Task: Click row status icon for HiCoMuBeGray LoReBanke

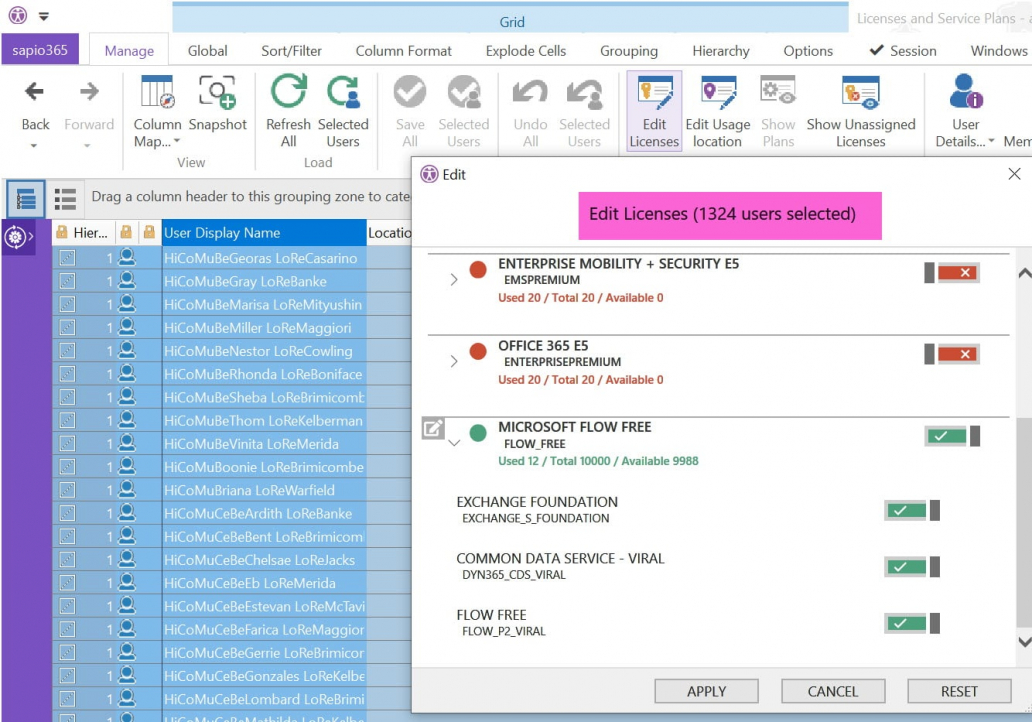Action: coord(67,281)
